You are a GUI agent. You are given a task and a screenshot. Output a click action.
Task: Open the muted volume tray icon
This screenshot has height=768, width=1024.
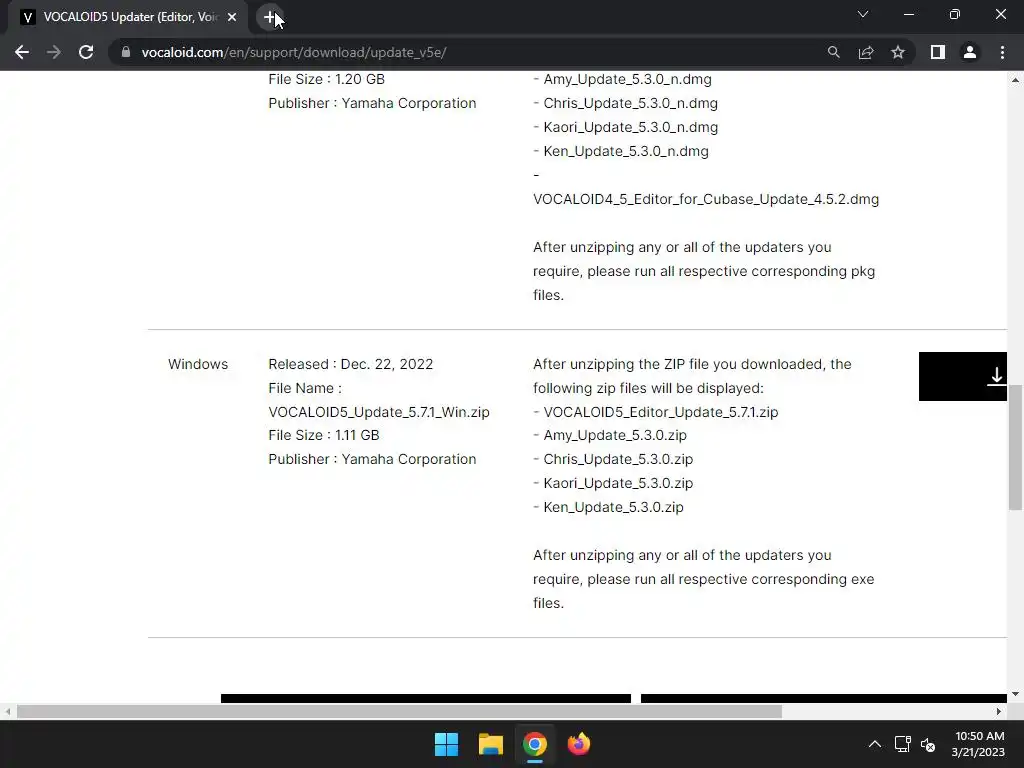(x=928, y=744)
